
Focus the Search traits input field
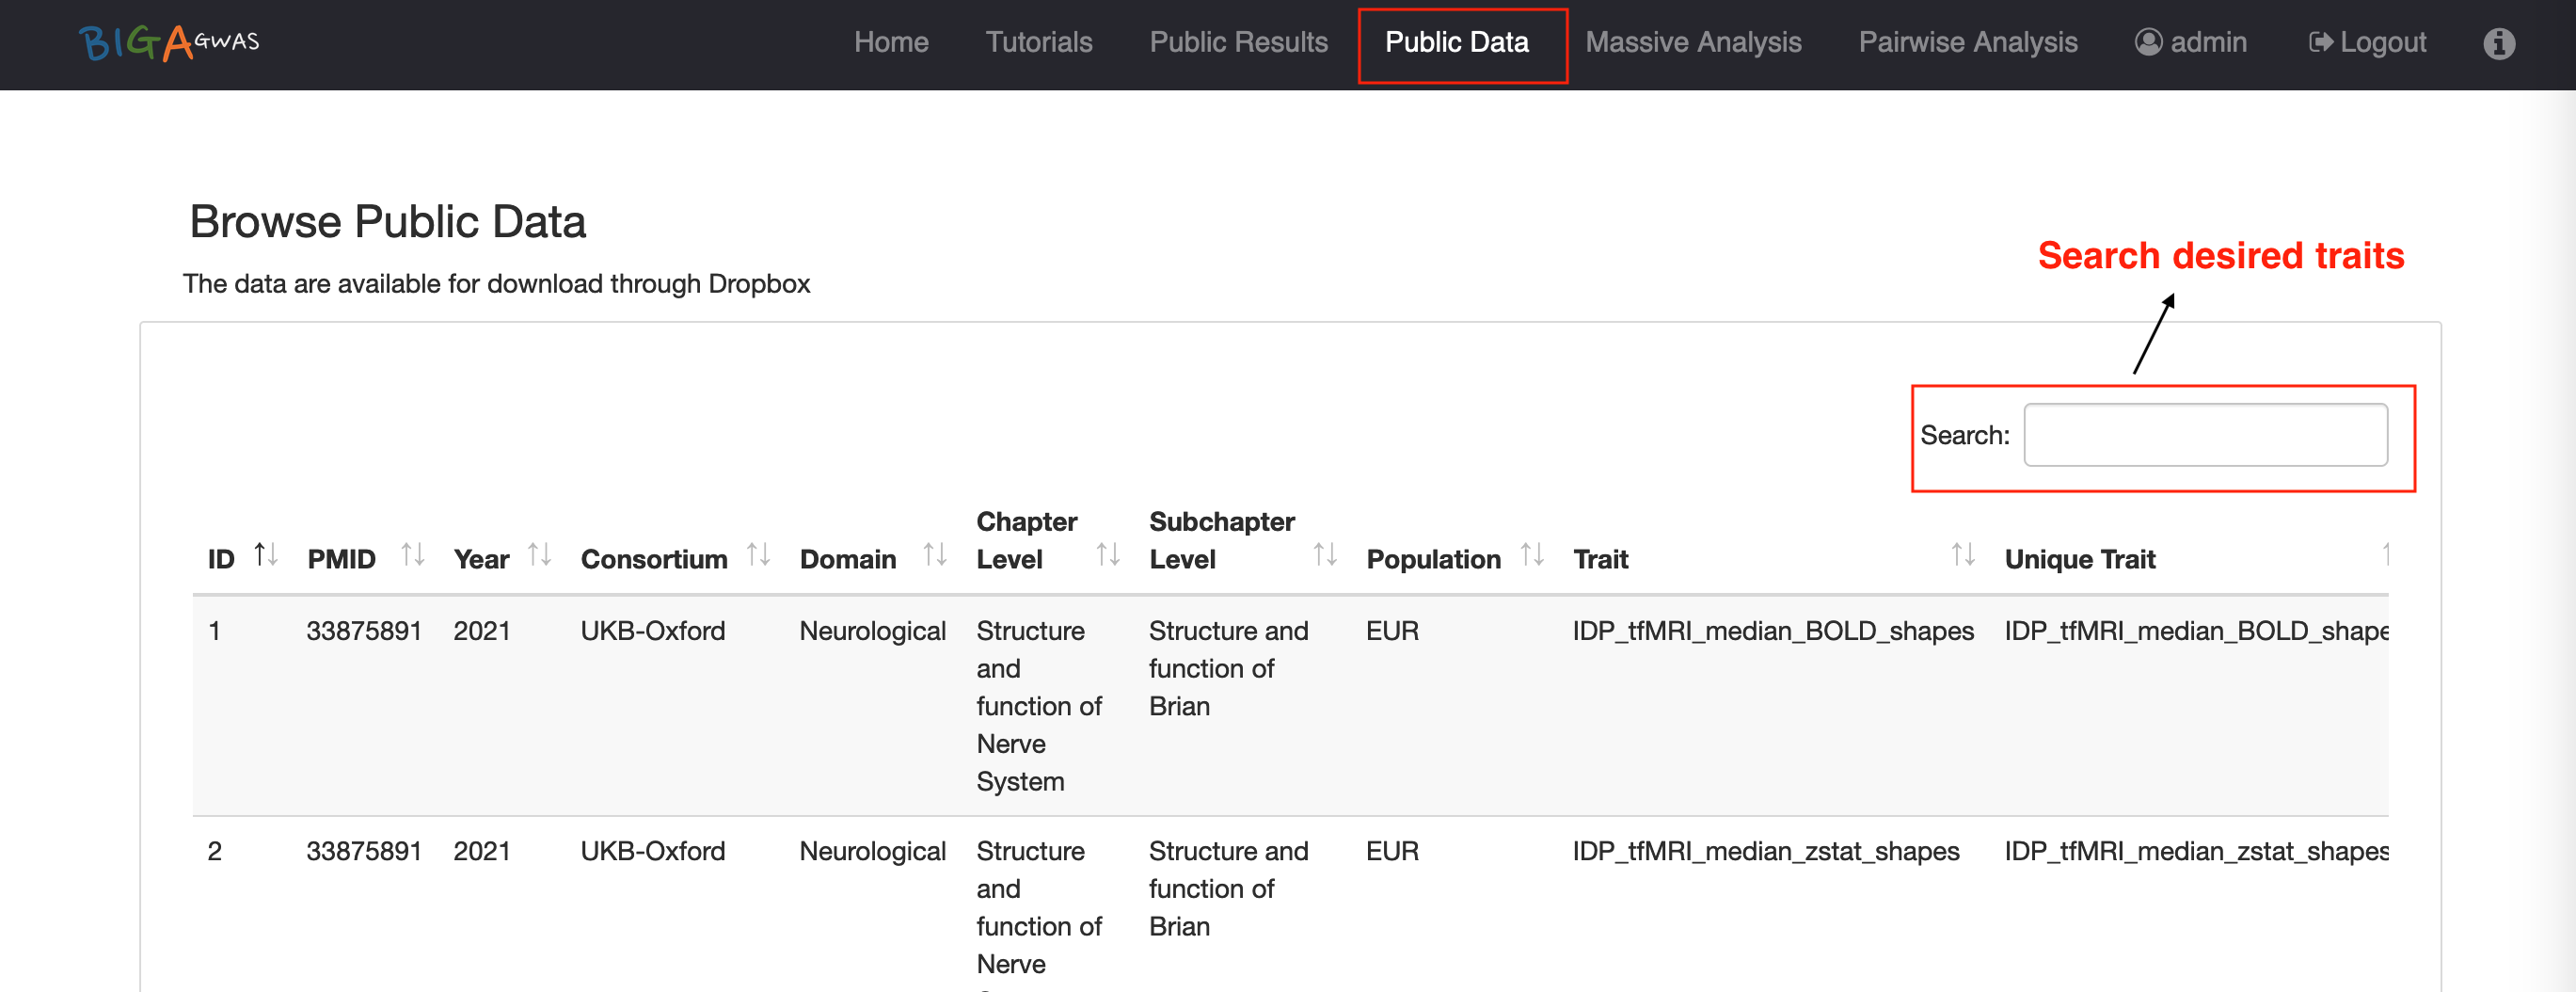[x=2204, y=435]
